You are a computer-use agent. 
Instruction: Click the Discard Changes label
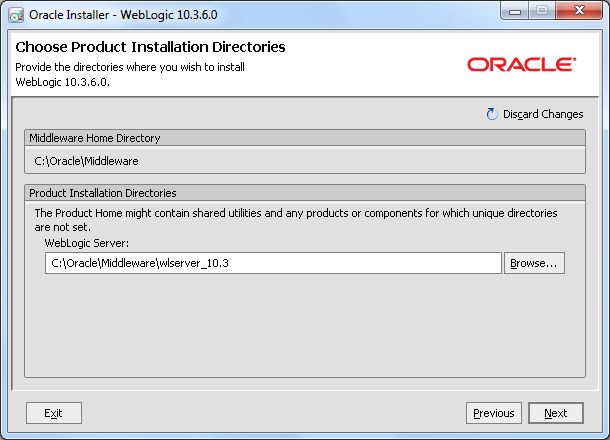(543, 114)
